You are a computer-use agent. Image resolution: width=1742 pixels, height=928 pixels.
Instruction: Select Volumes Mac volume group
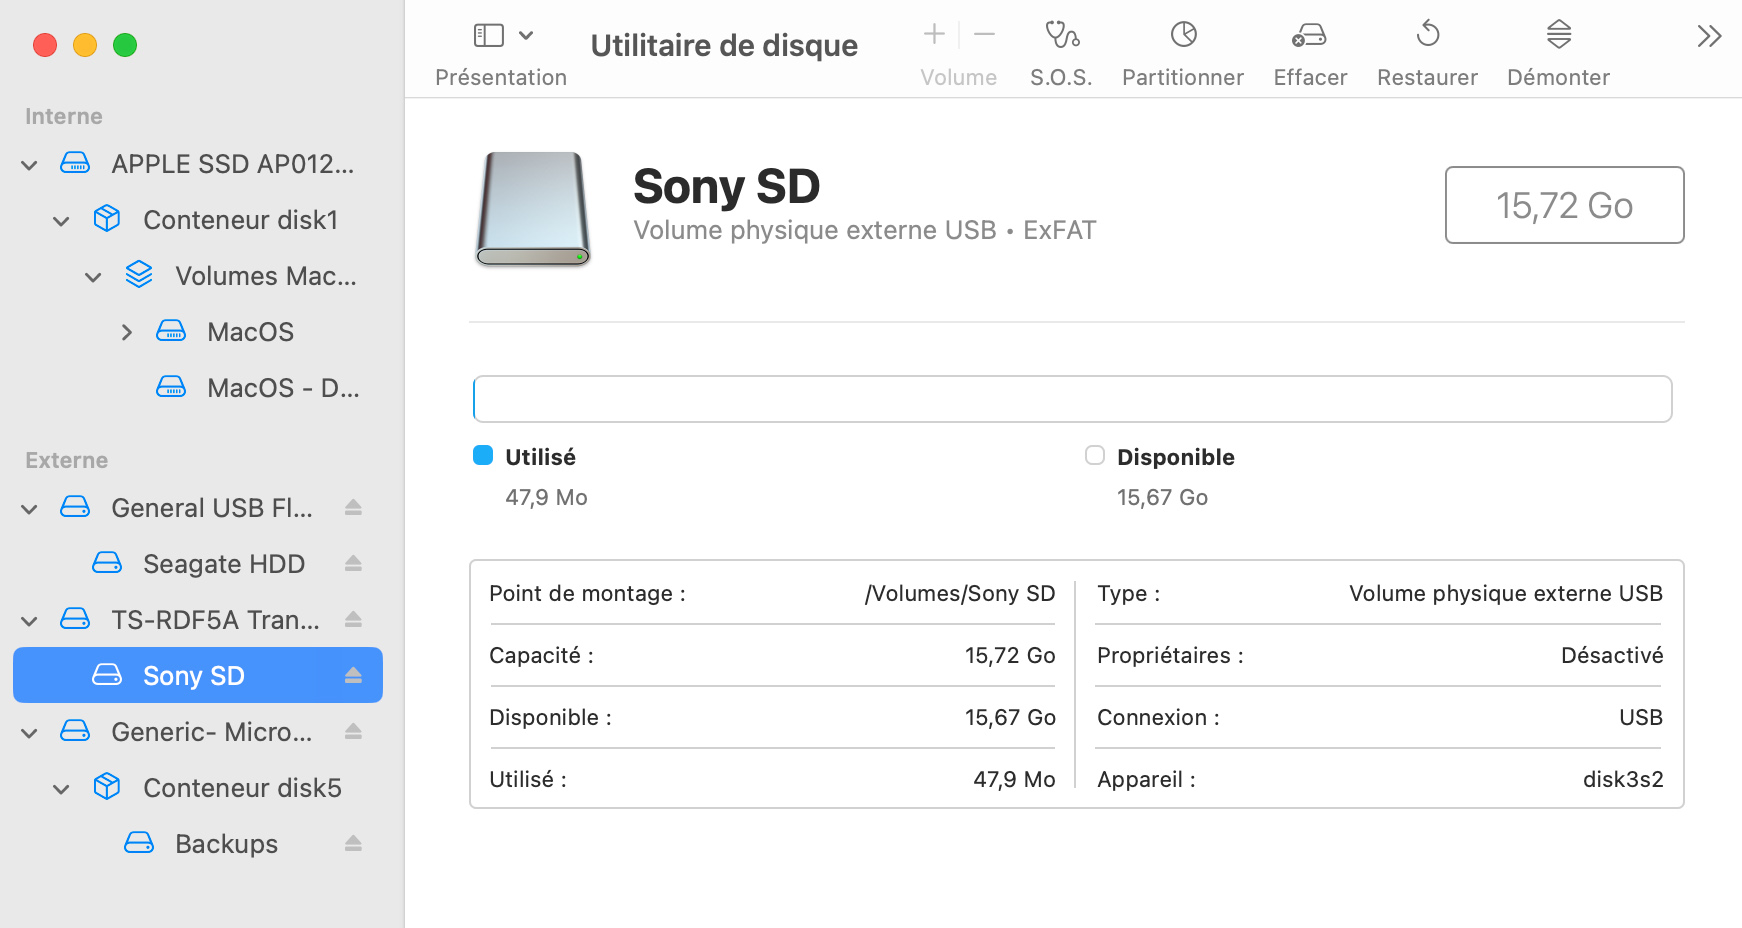(x=198, y=276)
